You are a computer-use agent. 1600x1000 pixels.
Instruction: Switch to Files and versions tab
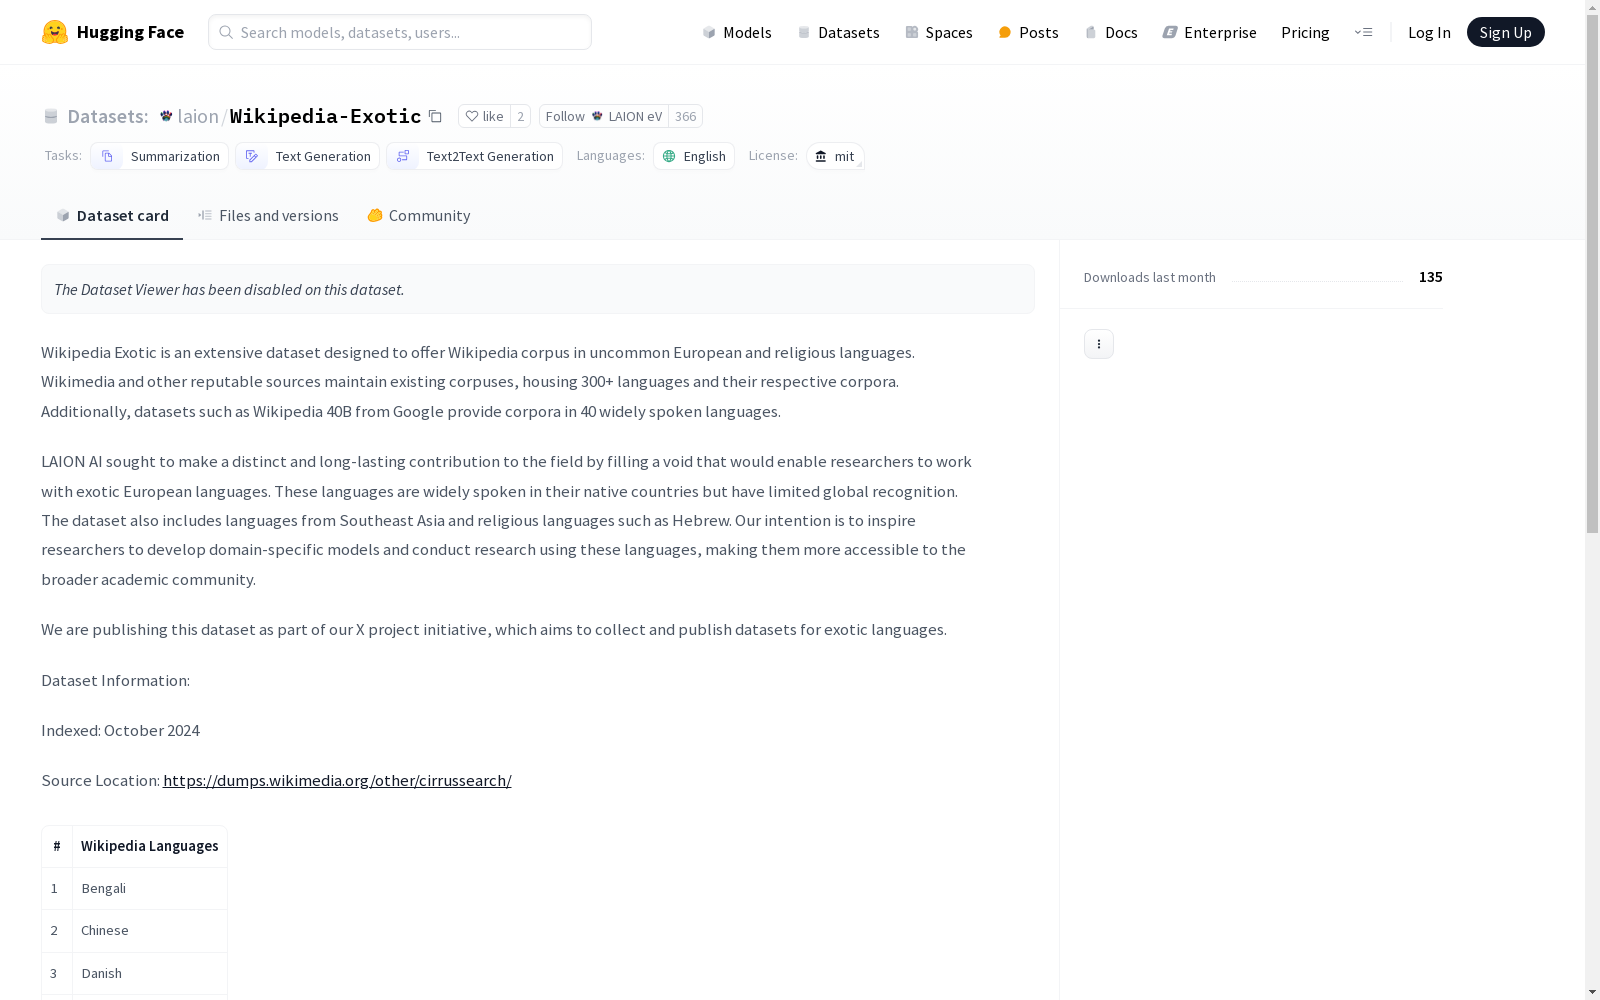click(268, 216)
